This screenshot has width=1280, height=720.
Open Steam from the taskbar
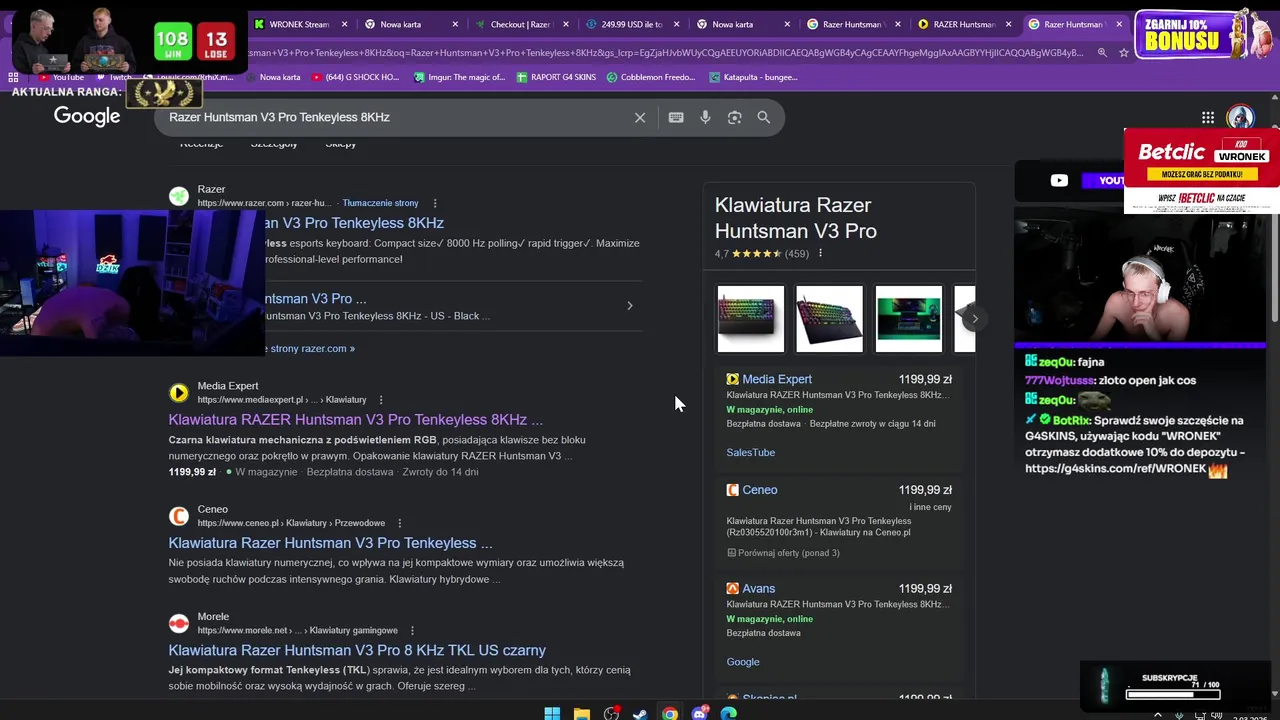(640, 713)
